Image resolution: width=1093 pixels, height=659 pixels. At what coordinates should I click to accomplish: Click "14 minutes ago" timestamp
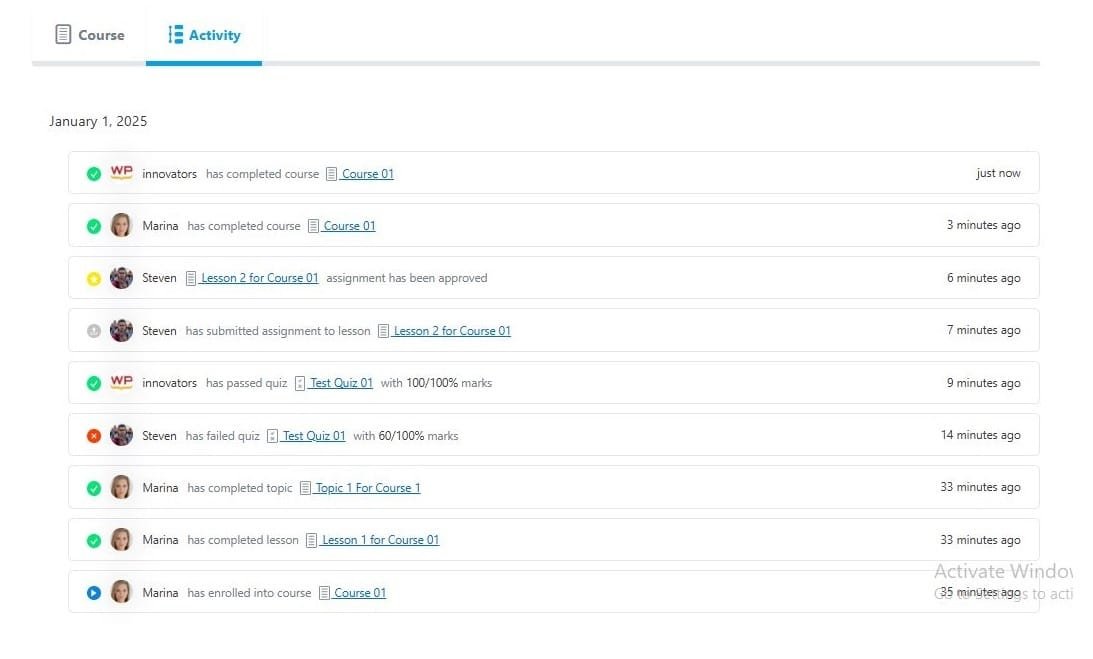(981, 434)
